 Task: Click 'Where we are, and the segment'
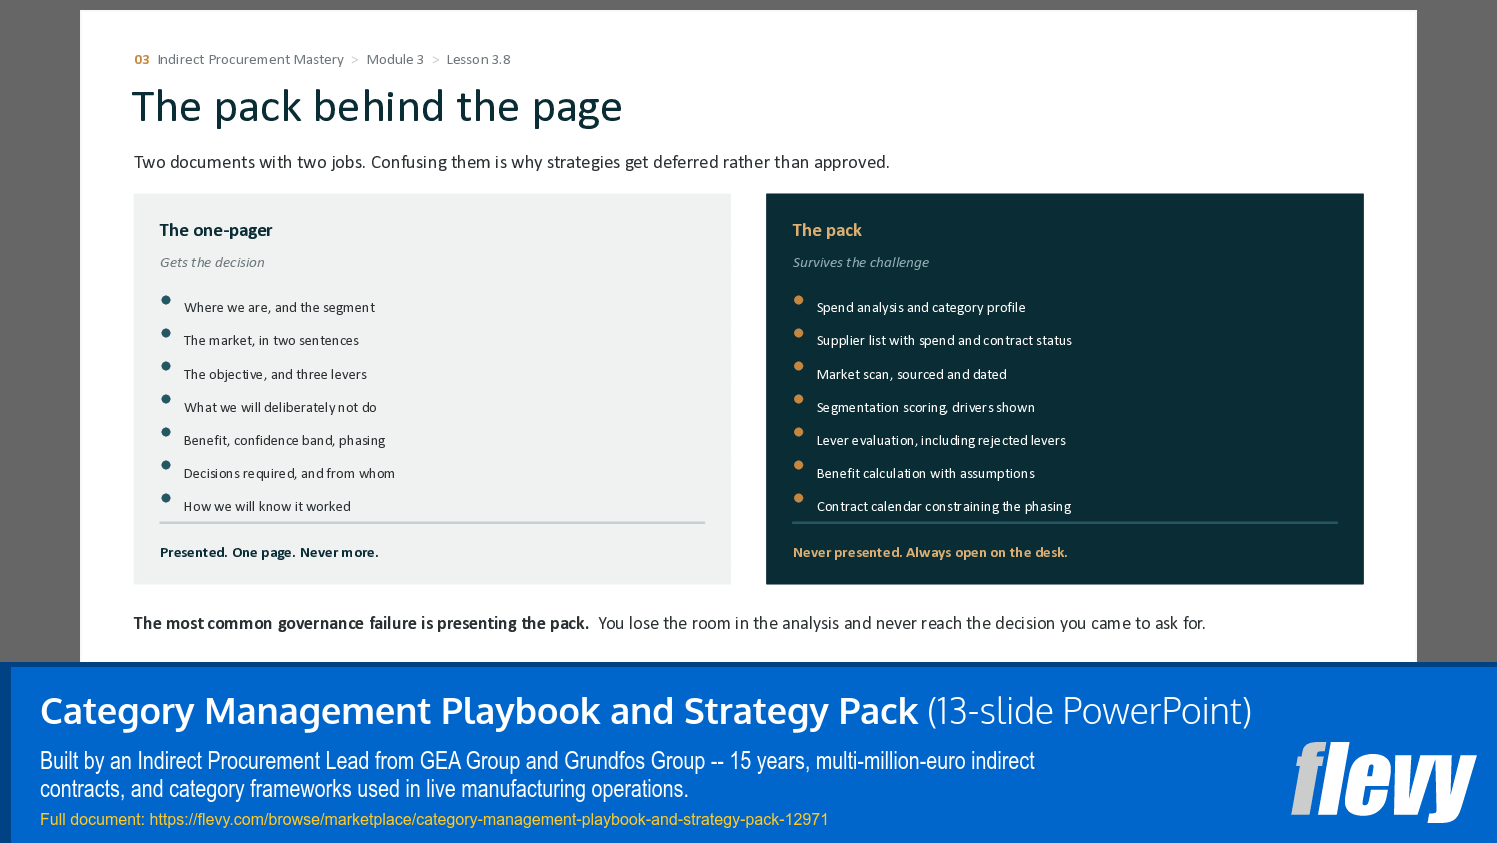pos(279,308)
